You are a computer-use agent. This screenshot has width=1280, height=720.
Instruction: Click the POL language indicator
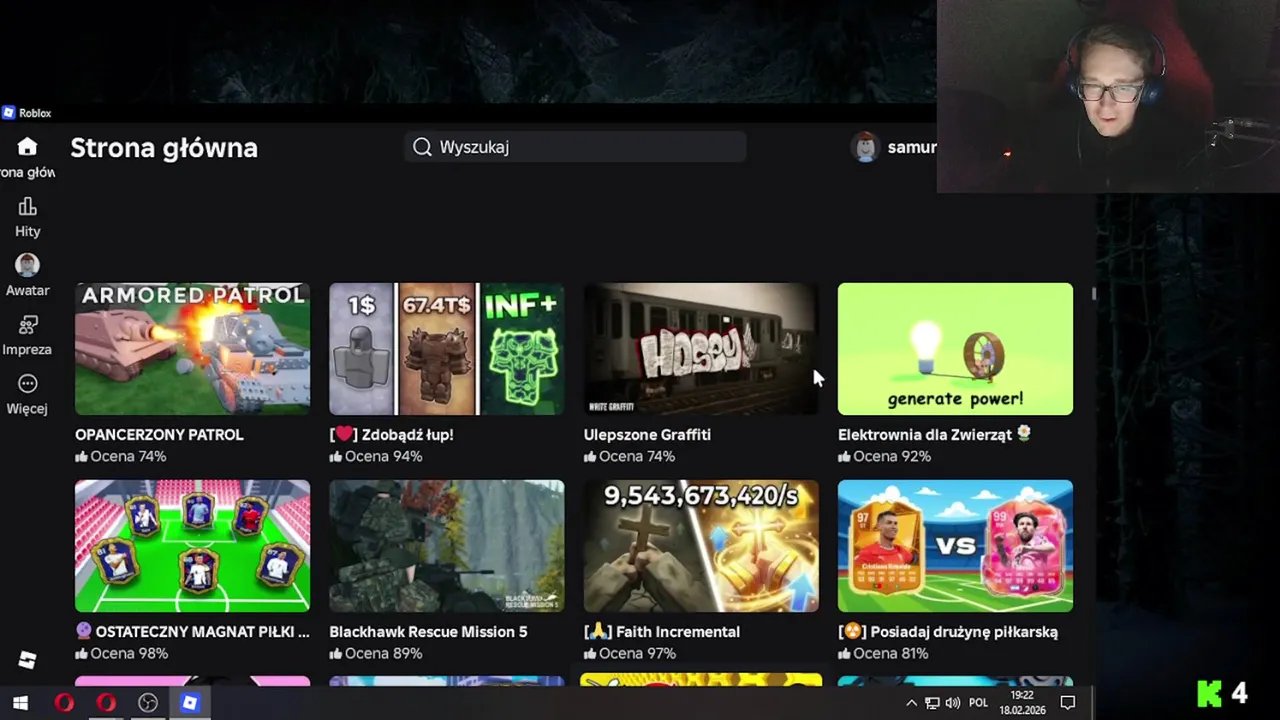click(x=979, y=703)
